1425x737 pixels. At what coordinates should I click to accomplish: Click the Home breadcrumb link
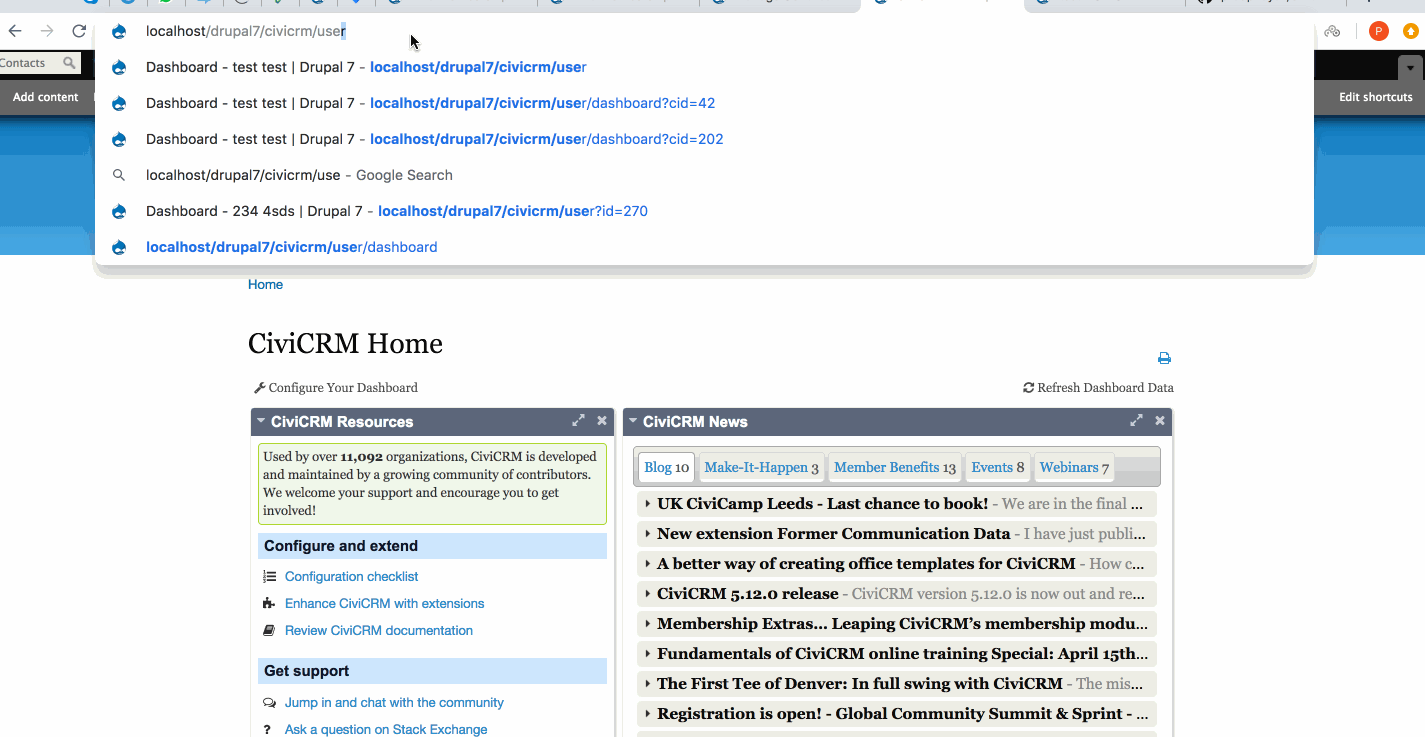[265, 285]
